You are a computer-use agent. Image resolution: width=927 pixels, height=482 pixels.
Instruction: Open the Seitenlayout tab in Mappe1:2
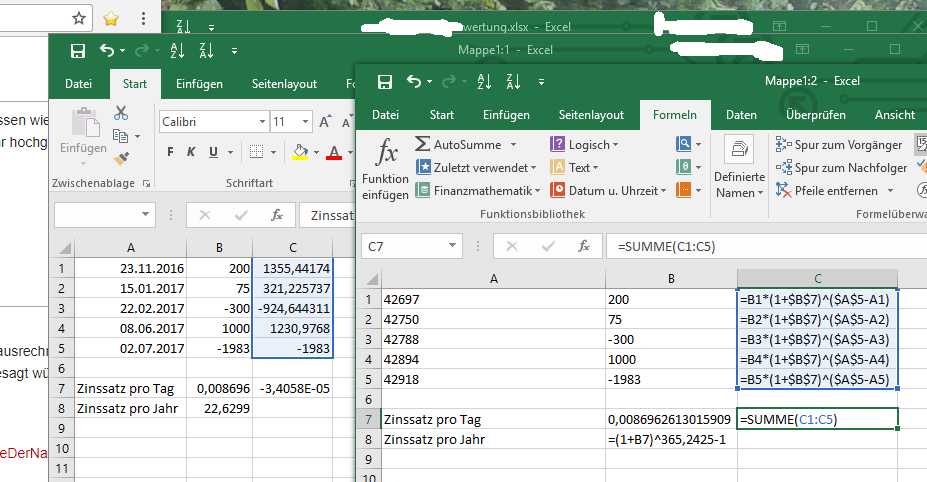click(x=591, y=115)
